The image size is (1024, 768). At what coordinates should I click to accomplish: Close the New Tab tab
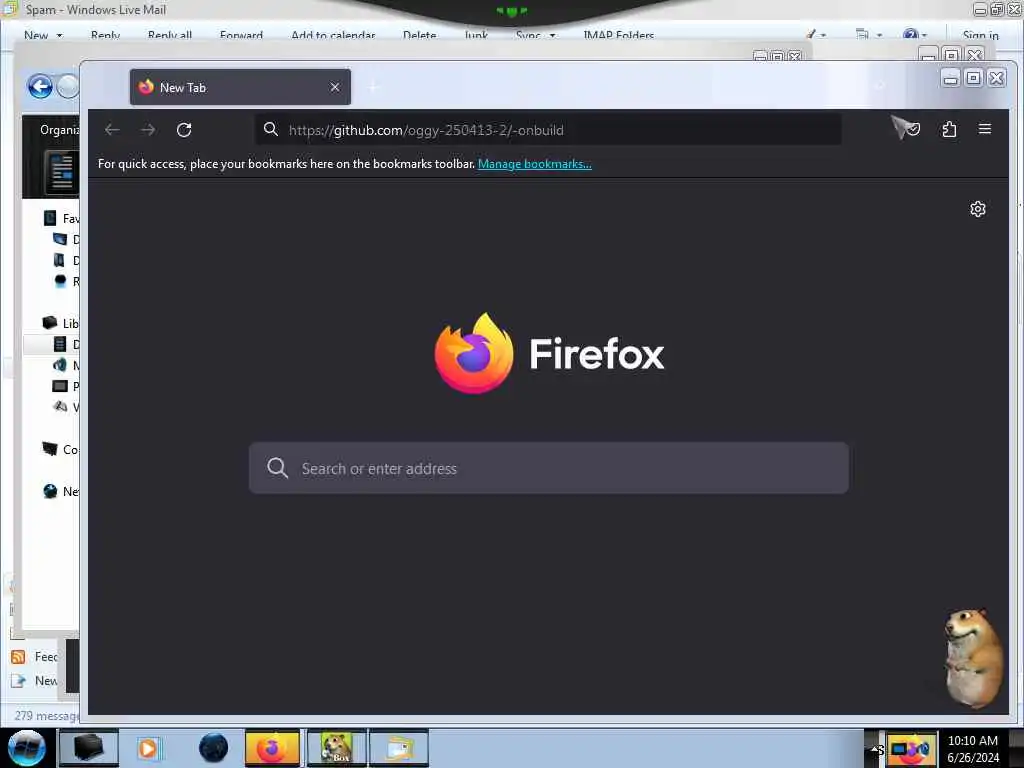coord(335,87)
